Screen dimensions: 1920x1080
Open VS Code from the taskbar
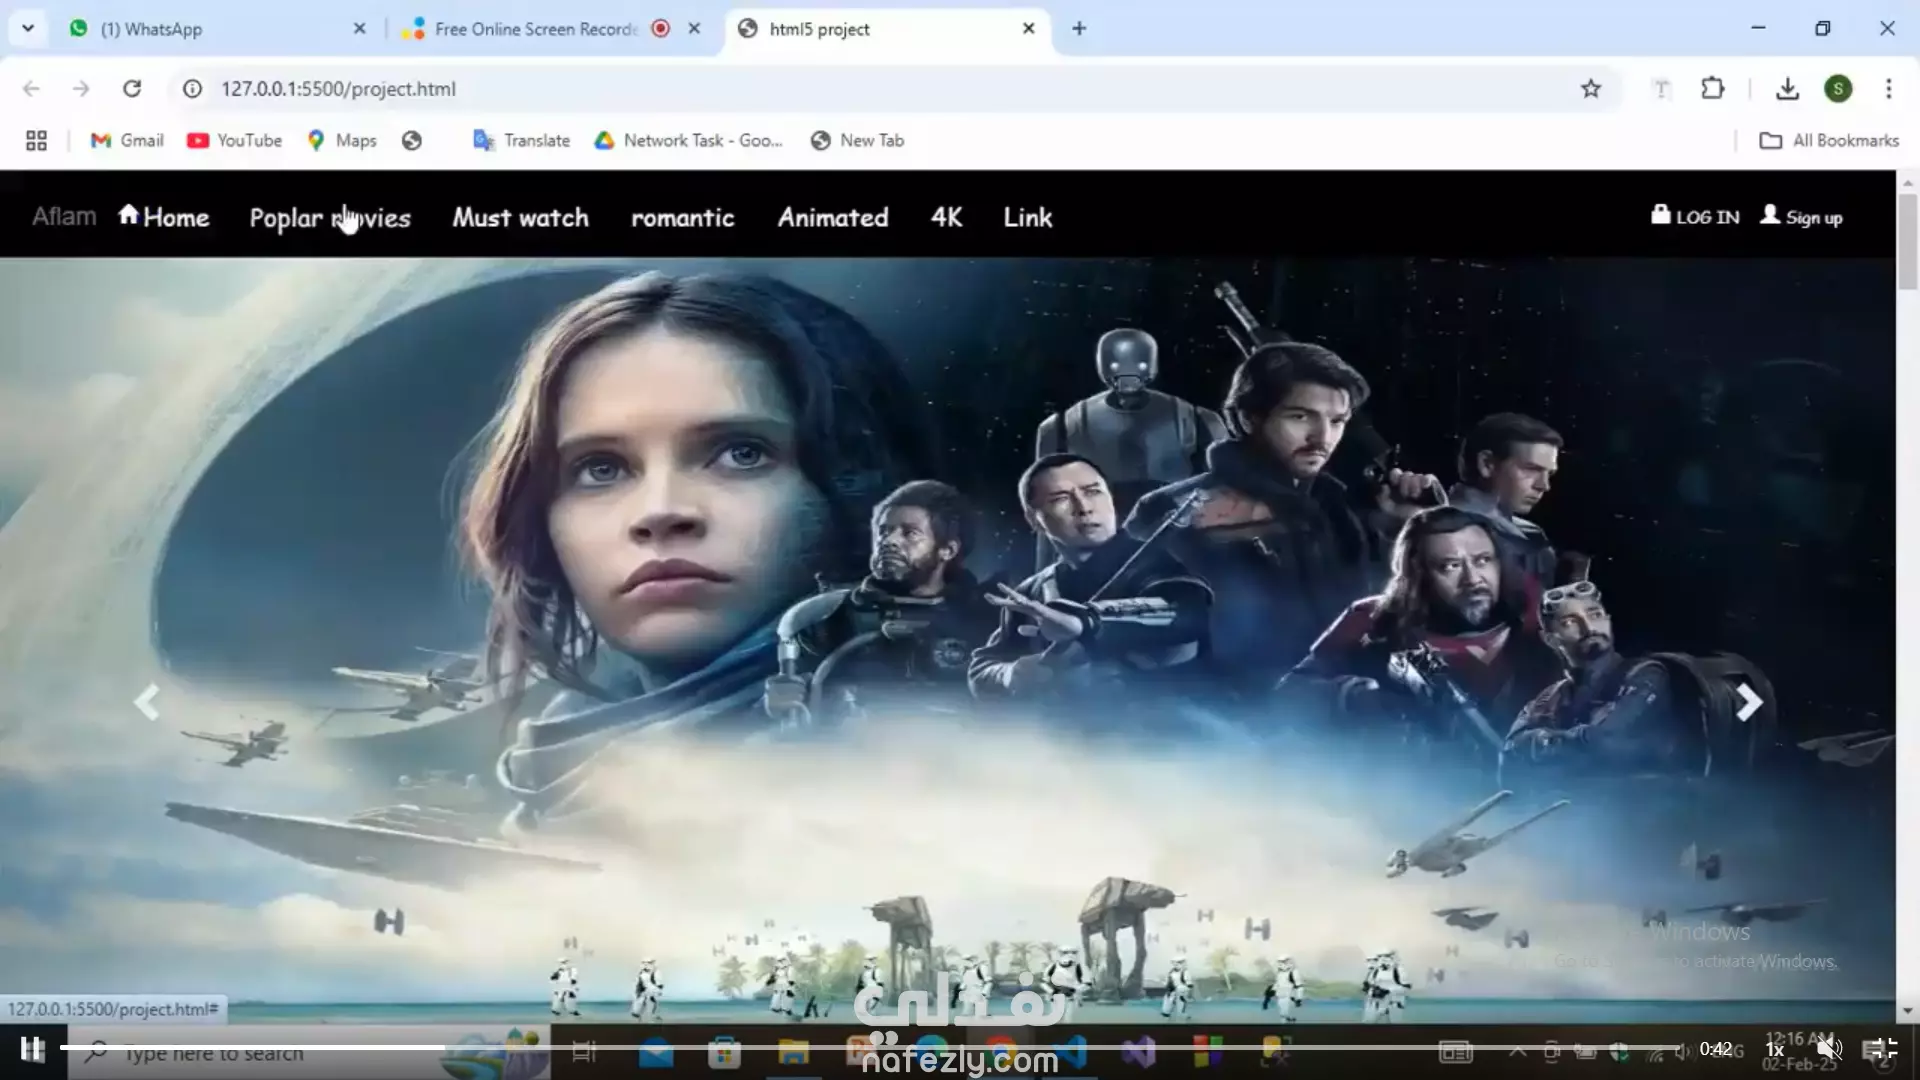(x=1070, y=1053)
